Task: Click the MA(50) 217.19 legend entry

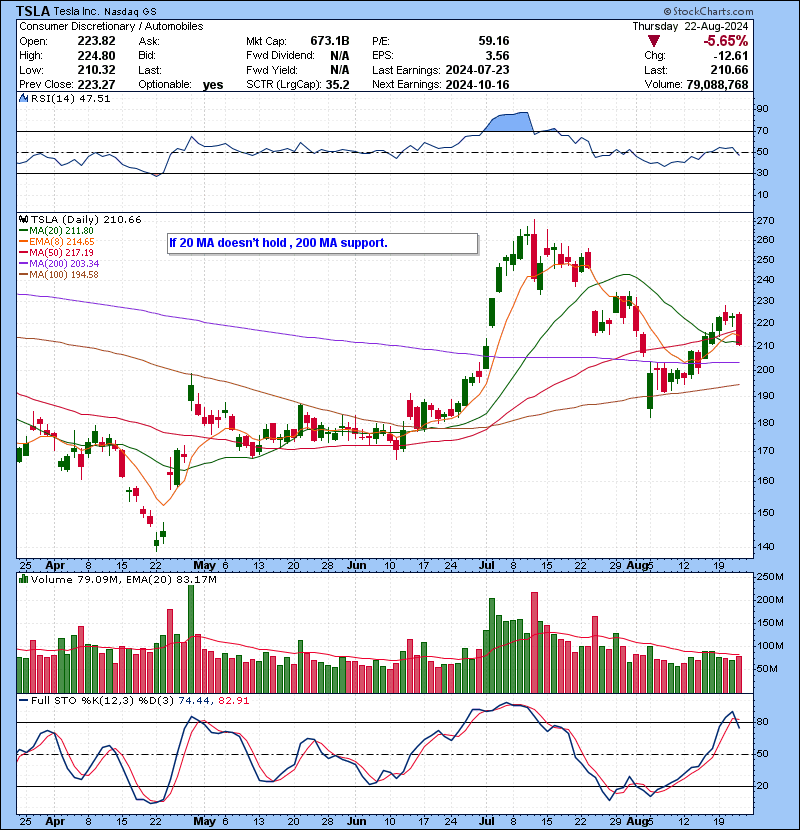Action: coord(56,252)
